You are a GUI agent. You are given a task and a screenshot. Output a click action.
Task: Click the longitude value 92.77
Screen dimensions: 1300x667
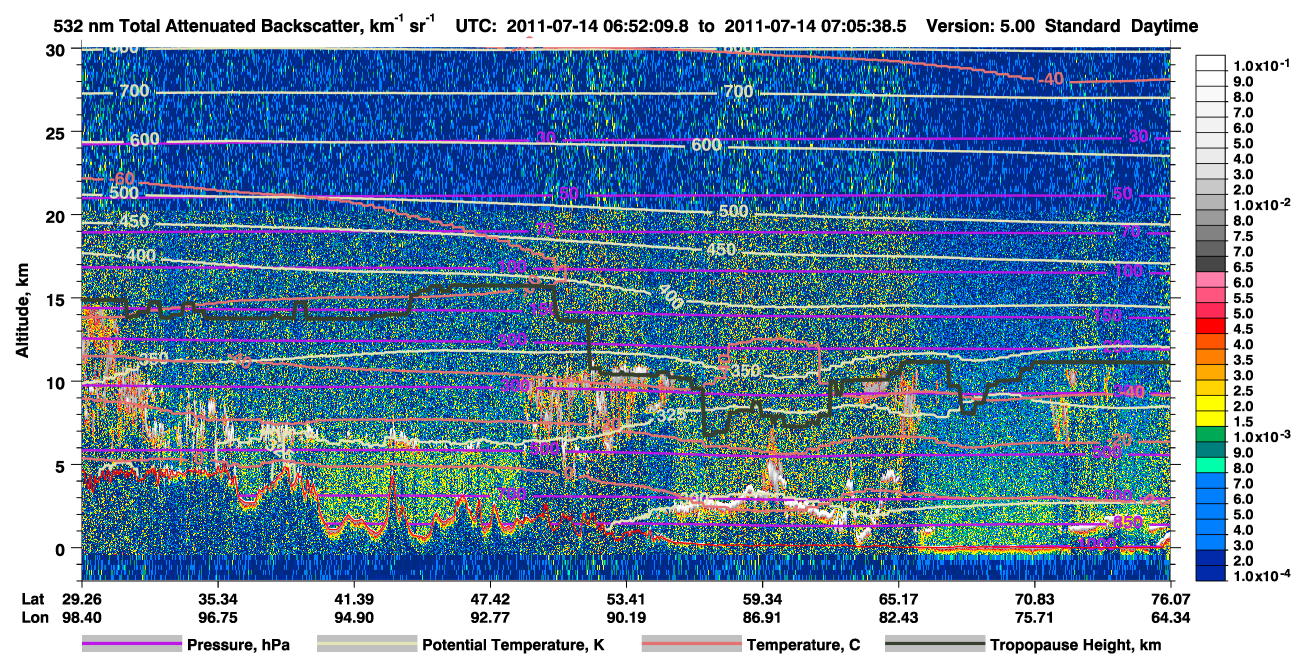pos(490,617)
